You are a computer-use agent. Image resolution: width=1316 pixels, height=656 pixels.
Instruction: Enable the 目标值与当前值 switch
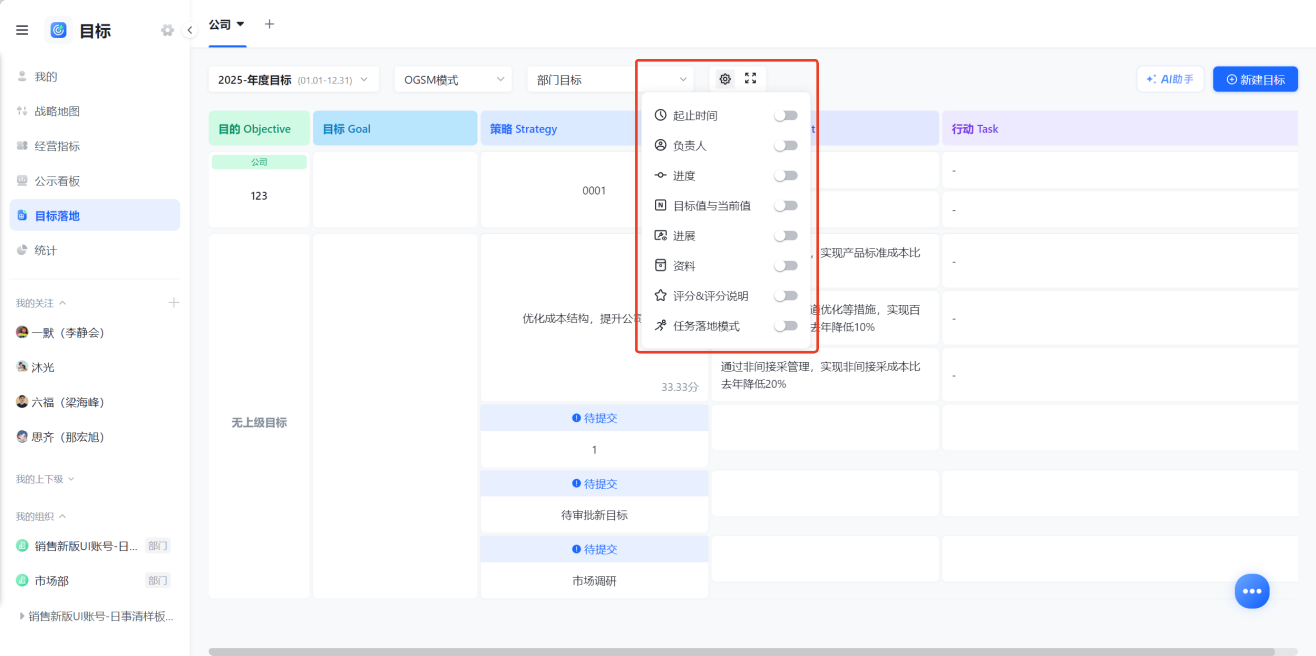point(786,205)
